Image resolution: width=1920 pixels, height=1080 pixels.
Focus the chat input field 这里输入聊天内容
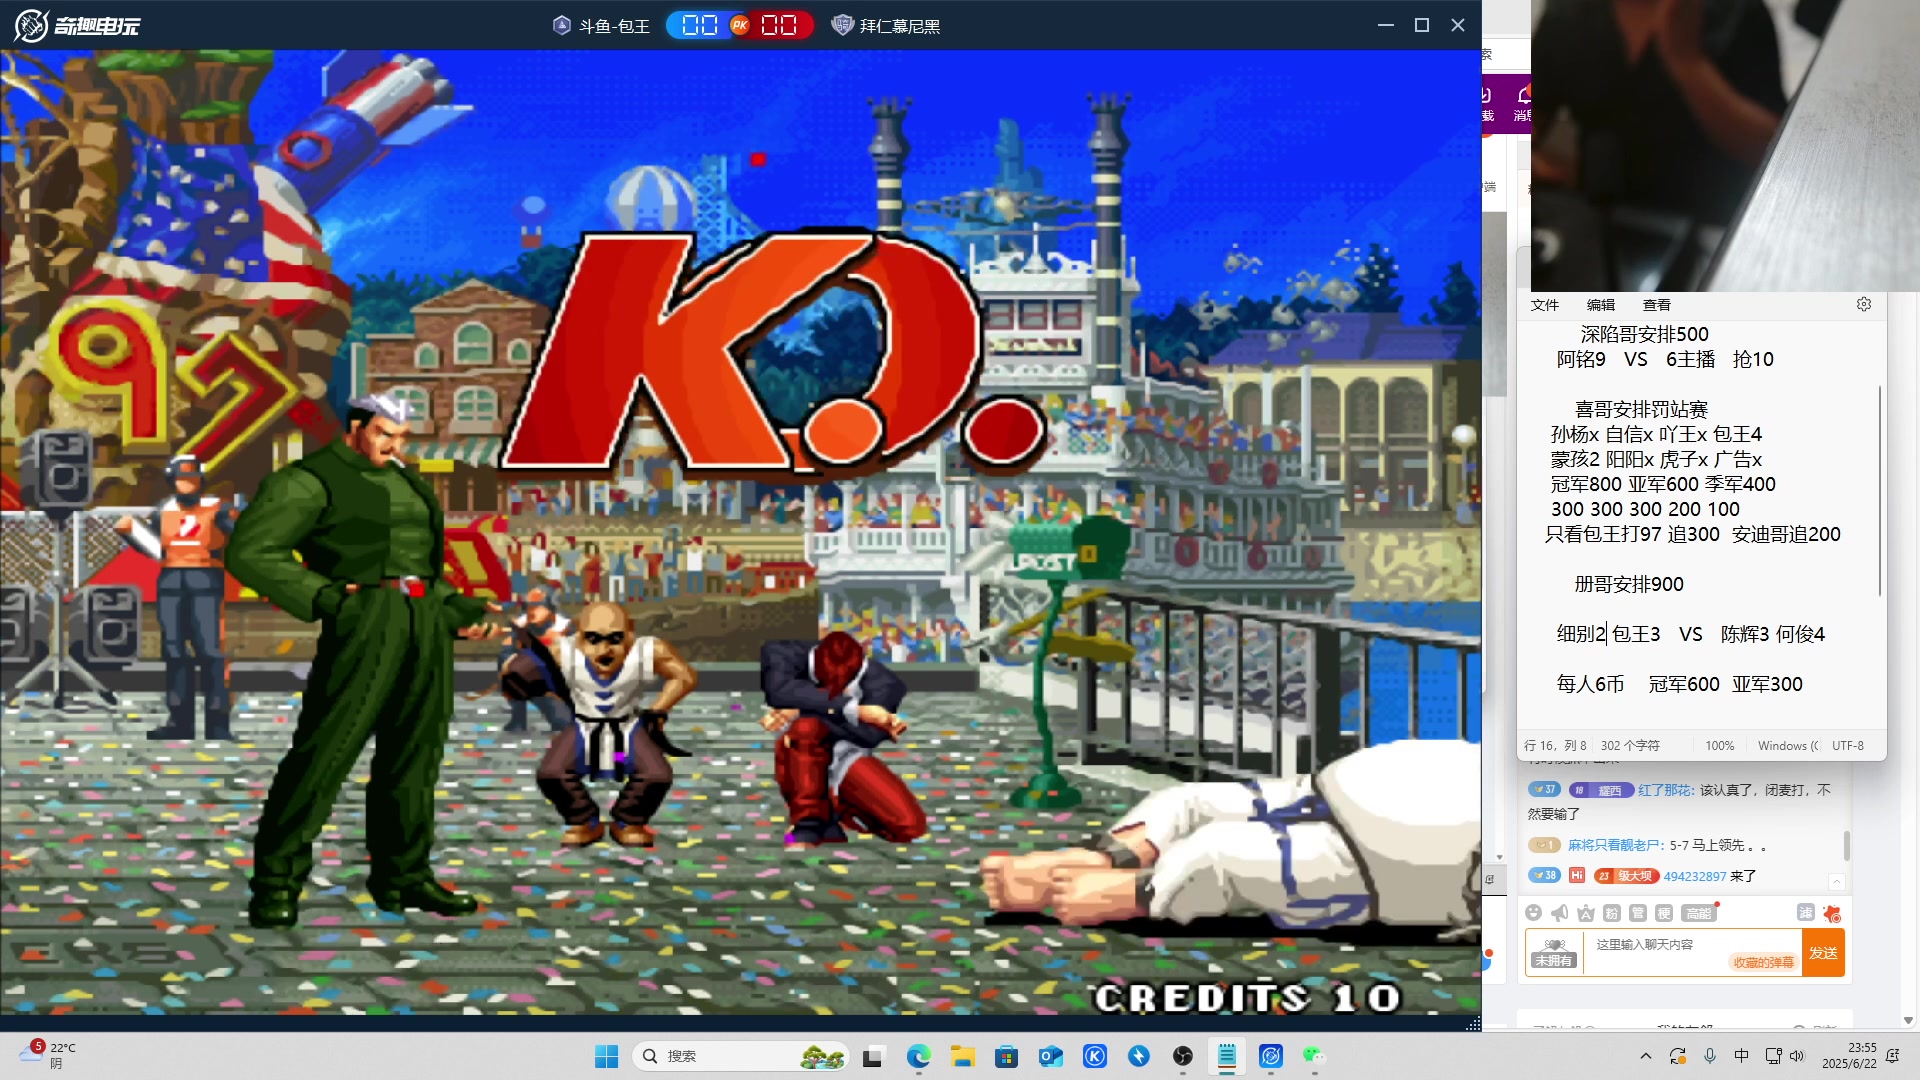click(x=1693, y=953)
